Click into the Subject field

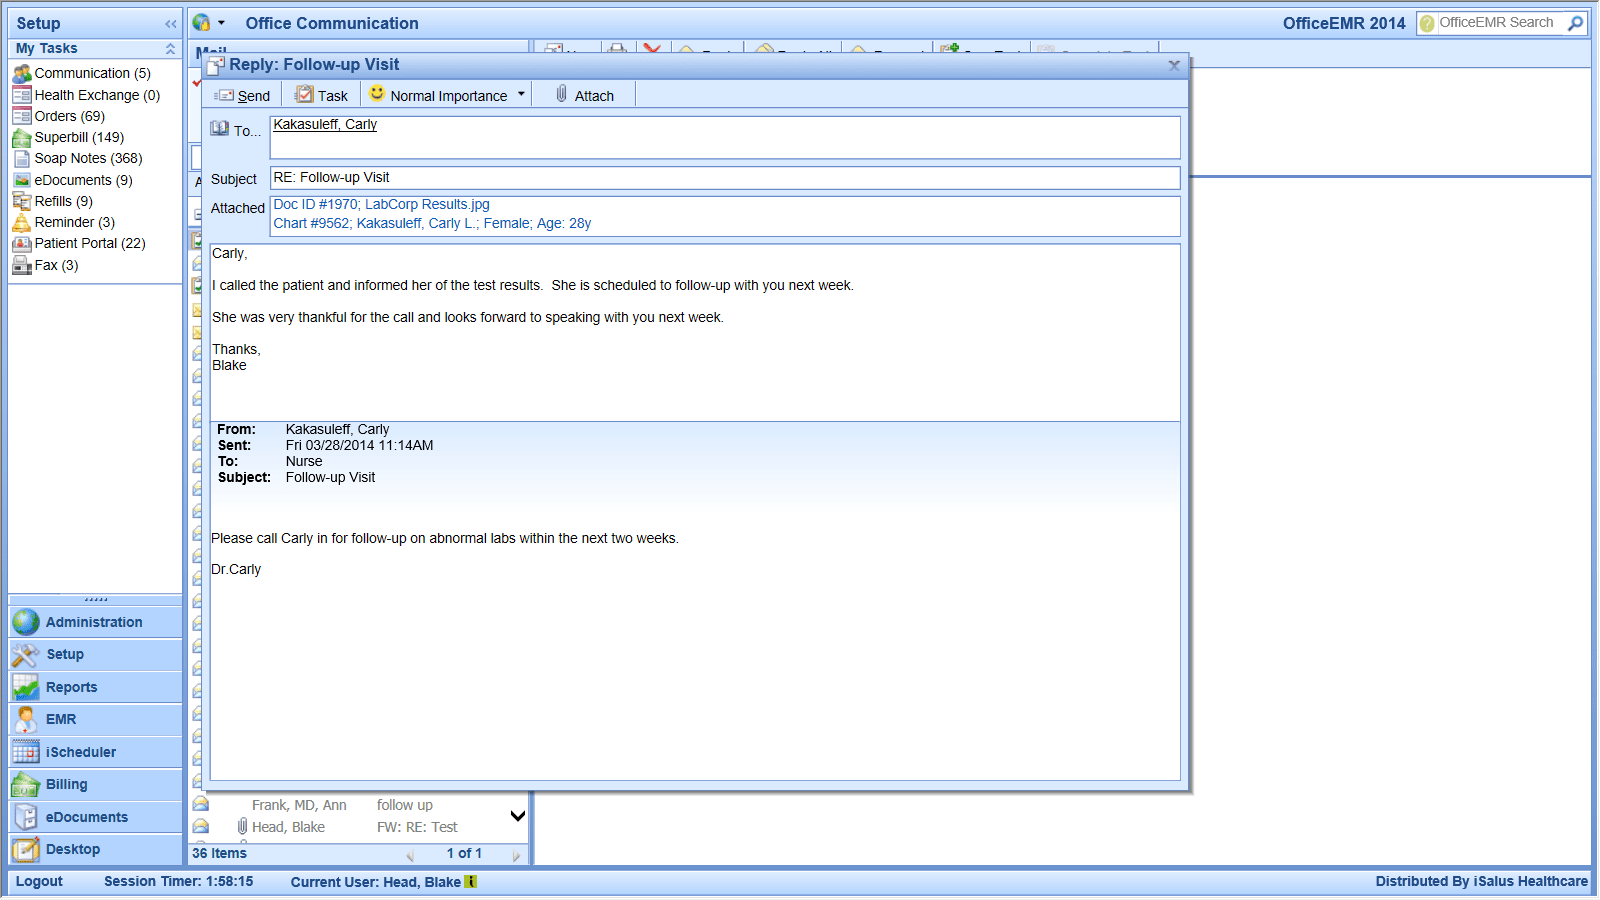tap(725, 178)
